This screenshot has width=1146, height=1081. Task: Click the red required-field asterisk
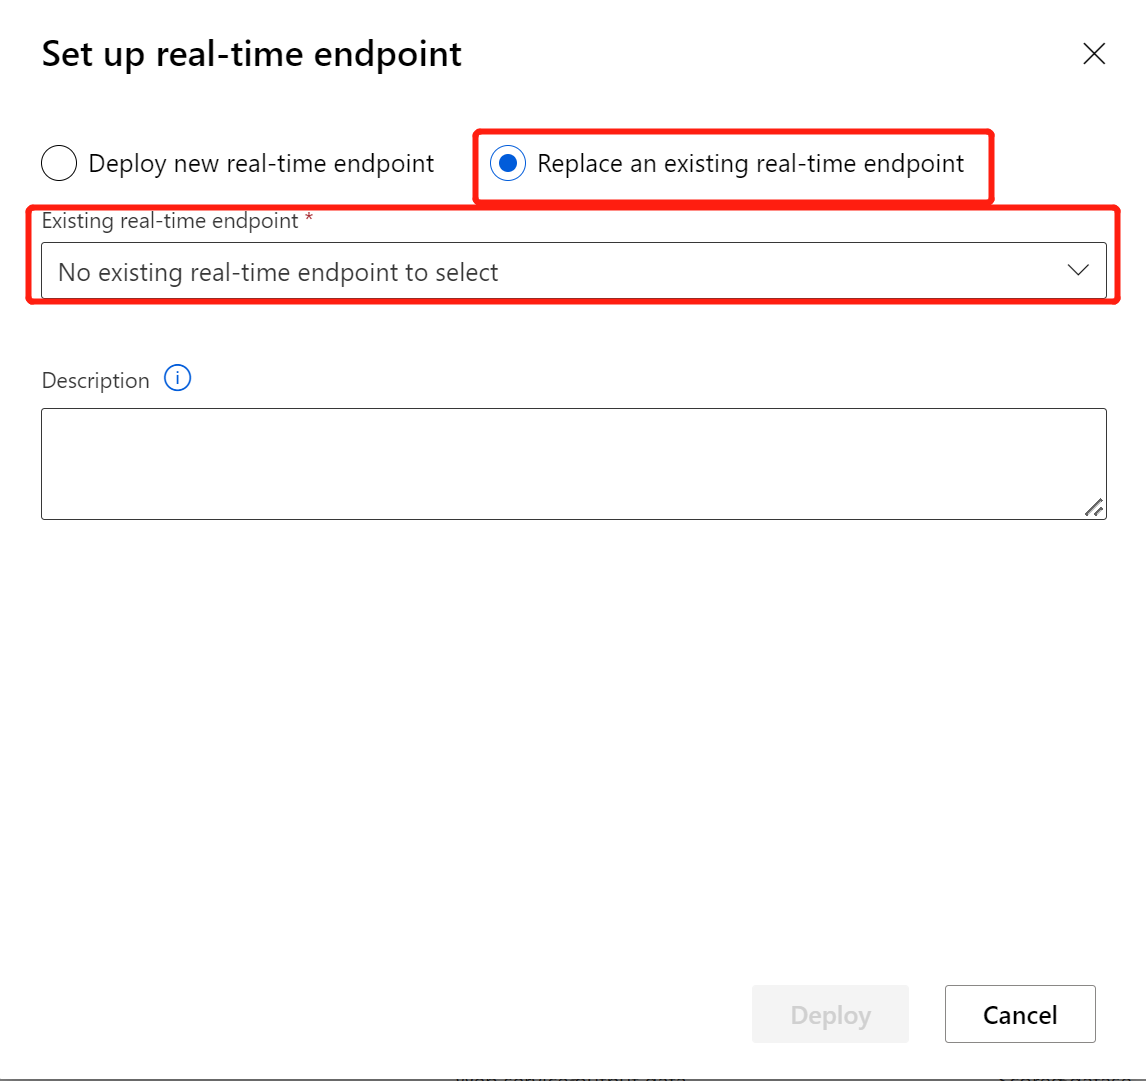[309, 220]
